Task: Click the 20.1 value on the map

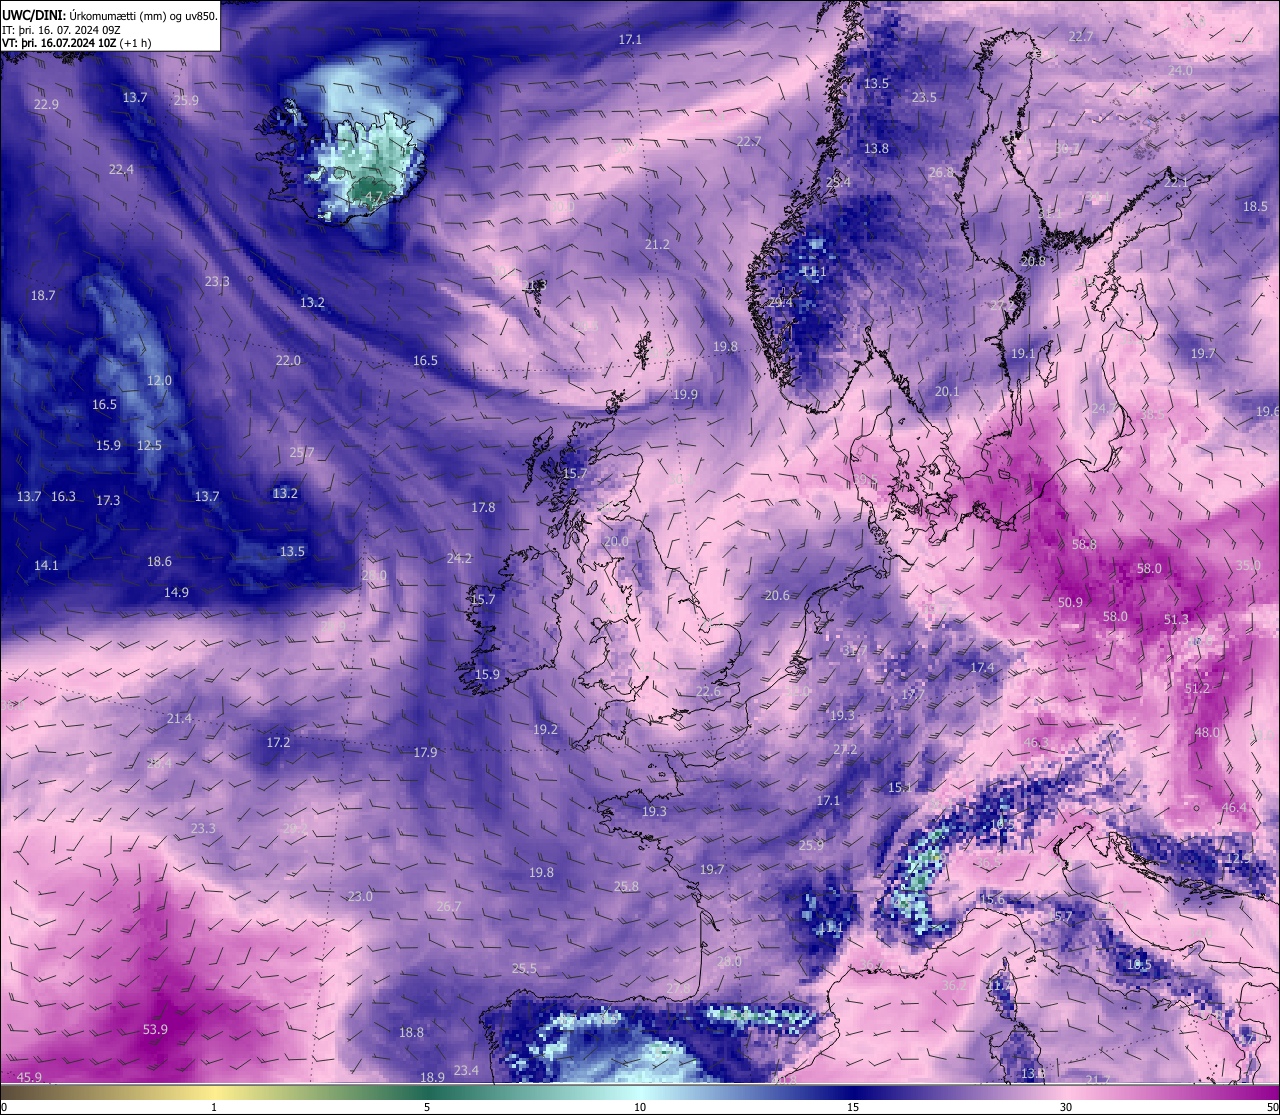Action: coord(946,391)
